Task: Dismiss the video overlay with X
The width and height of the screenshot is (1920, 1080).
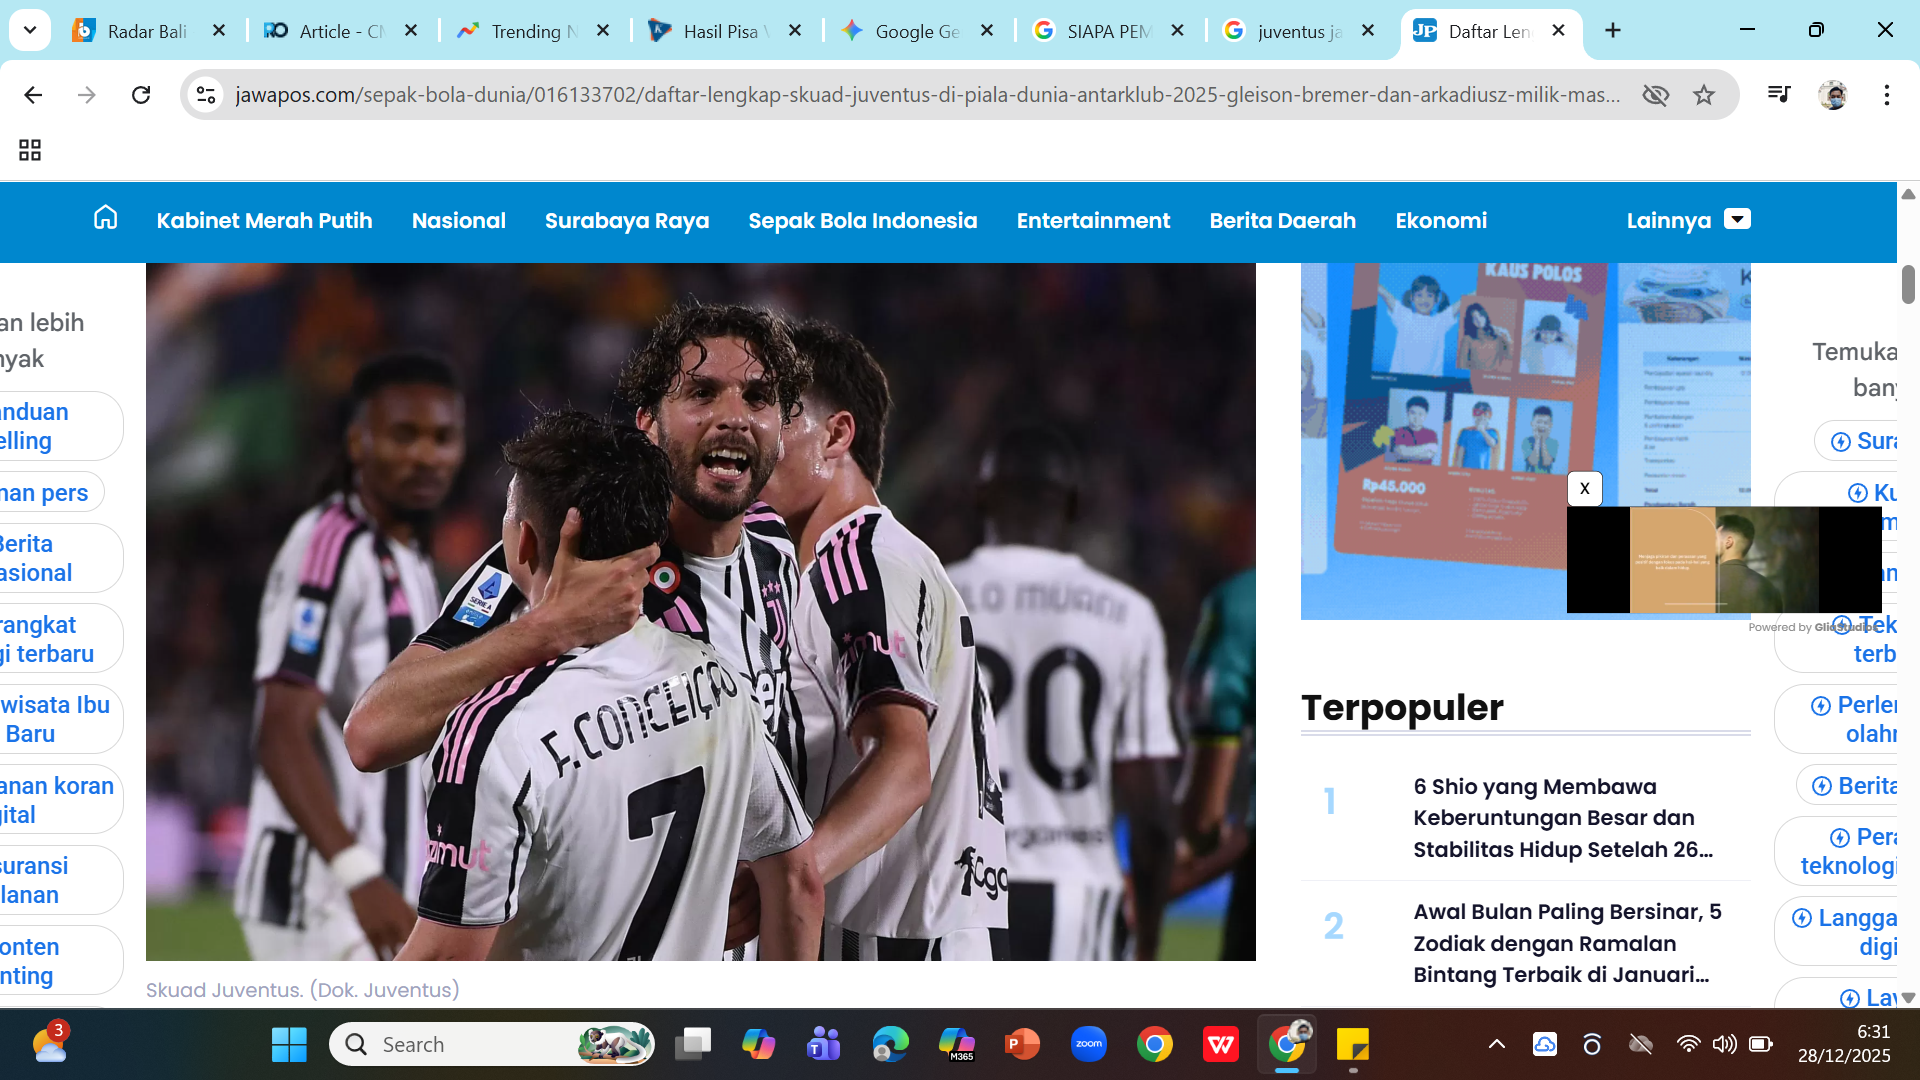Action: 1585,488
